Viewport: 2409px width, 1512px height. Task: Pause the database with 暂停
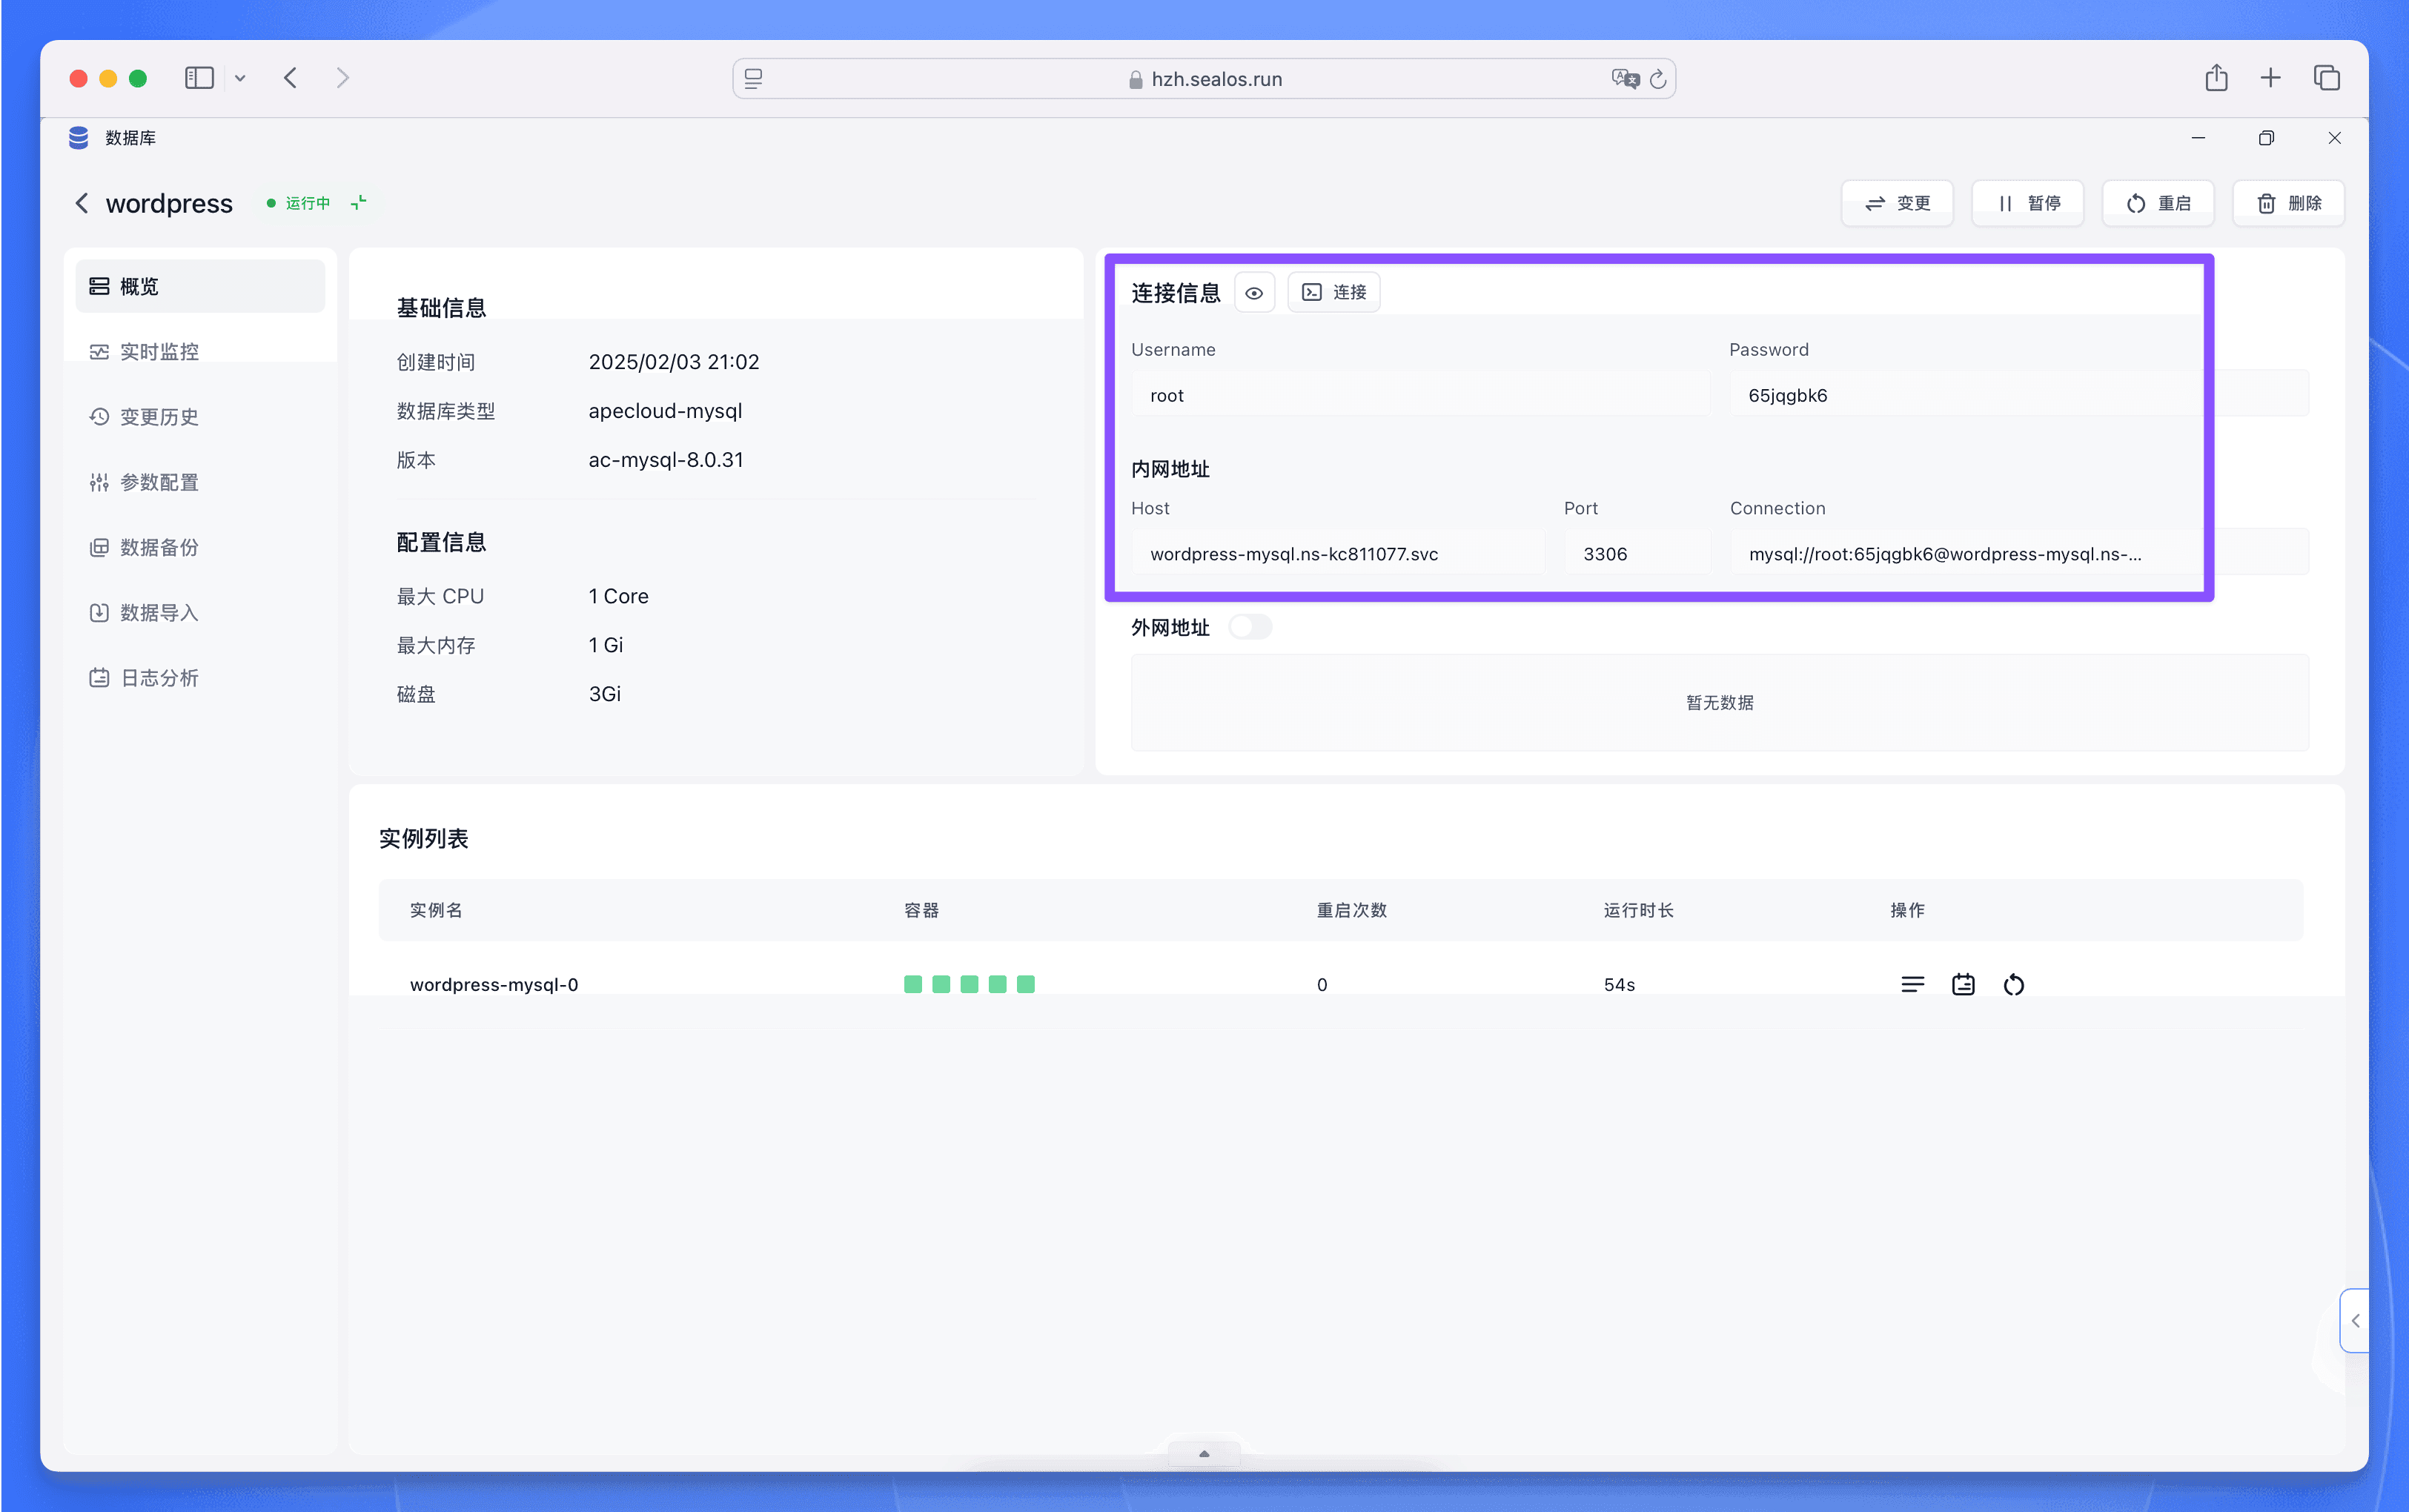[x=2027, y=204]
